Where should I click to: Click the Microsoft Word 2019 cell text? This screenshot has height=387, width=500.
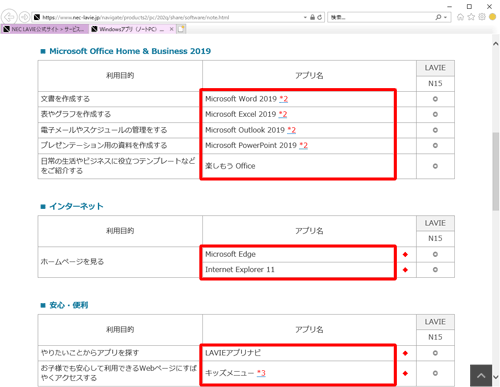point(241,99)
